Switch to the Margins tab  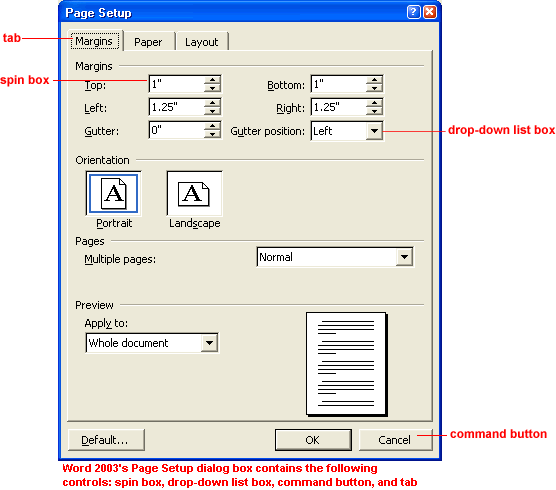[x=94, y=41]
